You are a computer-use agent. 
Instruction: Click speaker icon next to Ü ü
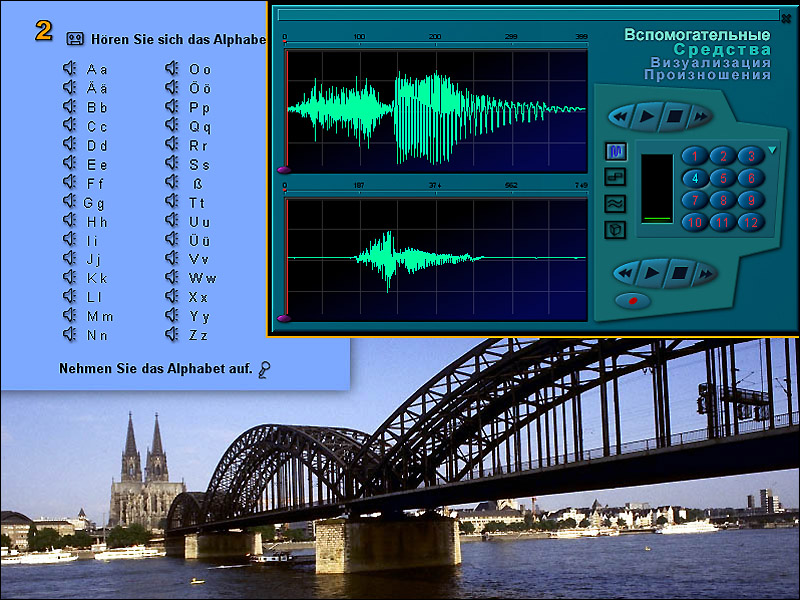[x=171, y=241]
